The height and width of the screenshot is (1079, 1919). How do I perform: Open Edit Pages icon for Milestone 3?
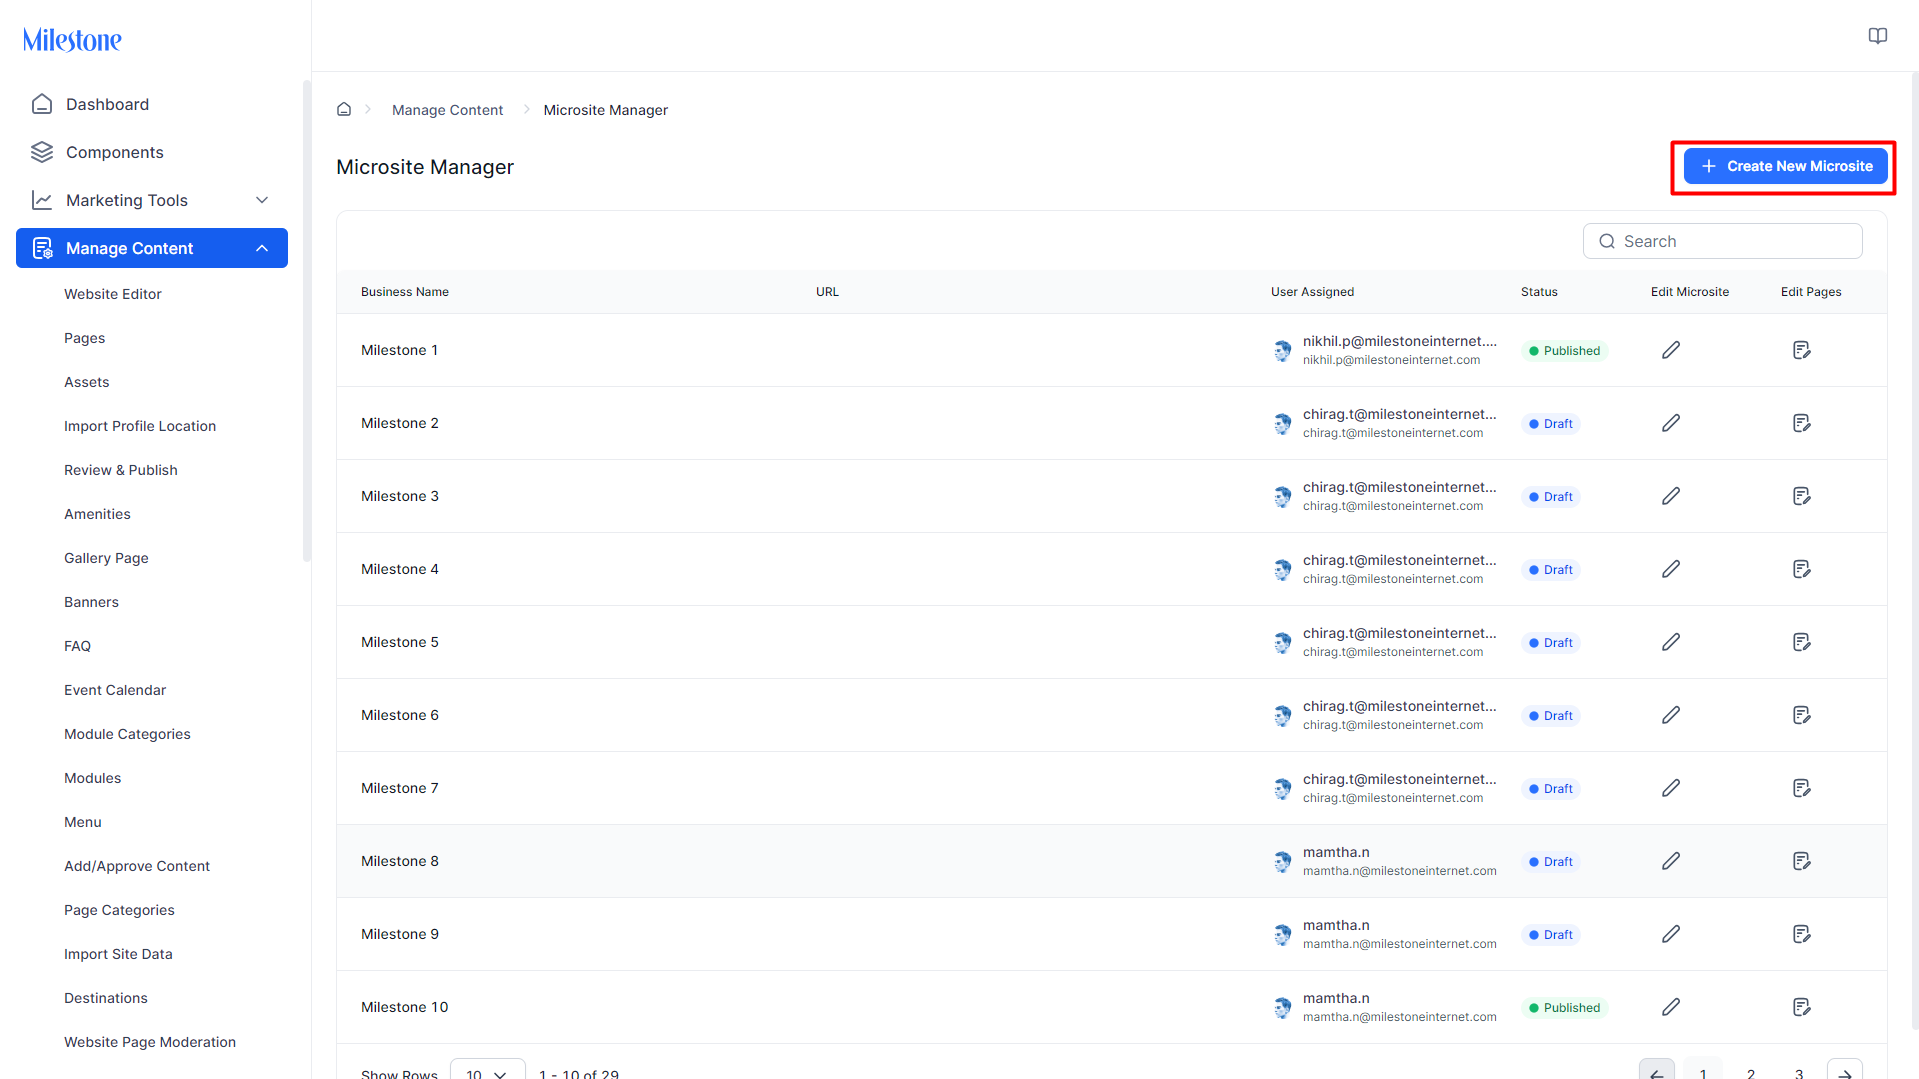[1802, 496]
